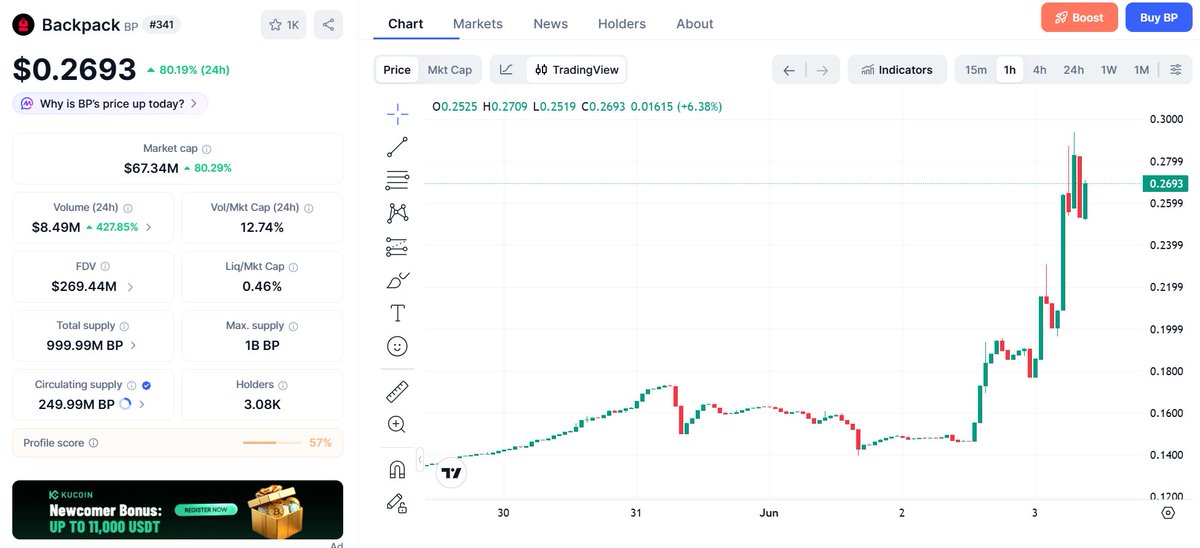Image resolution: width=1200 pixels, height=548 pixels.
Task: Expand Total supply details arrow
Action: (134, 345)
